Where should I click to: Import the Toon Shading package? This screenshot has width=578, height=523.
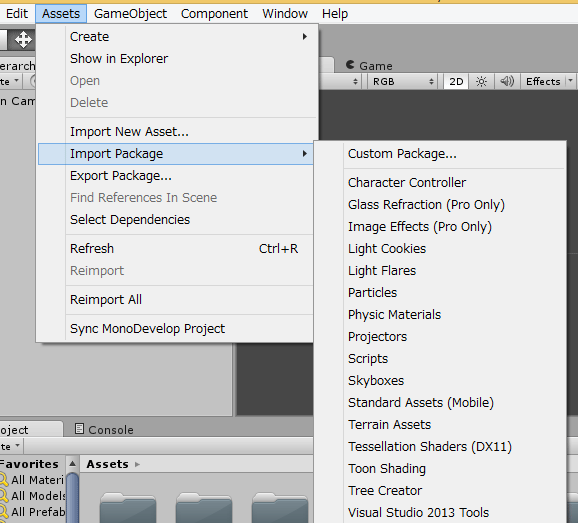[x=440, y=469]
